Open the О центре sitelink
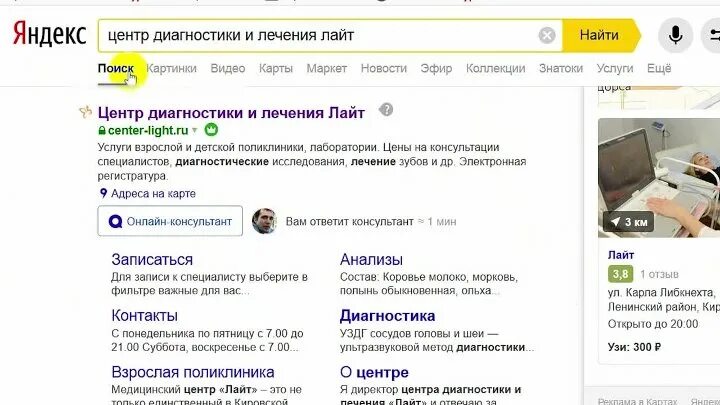Screen dimensions: 720x405 click(x=374, y=372)
